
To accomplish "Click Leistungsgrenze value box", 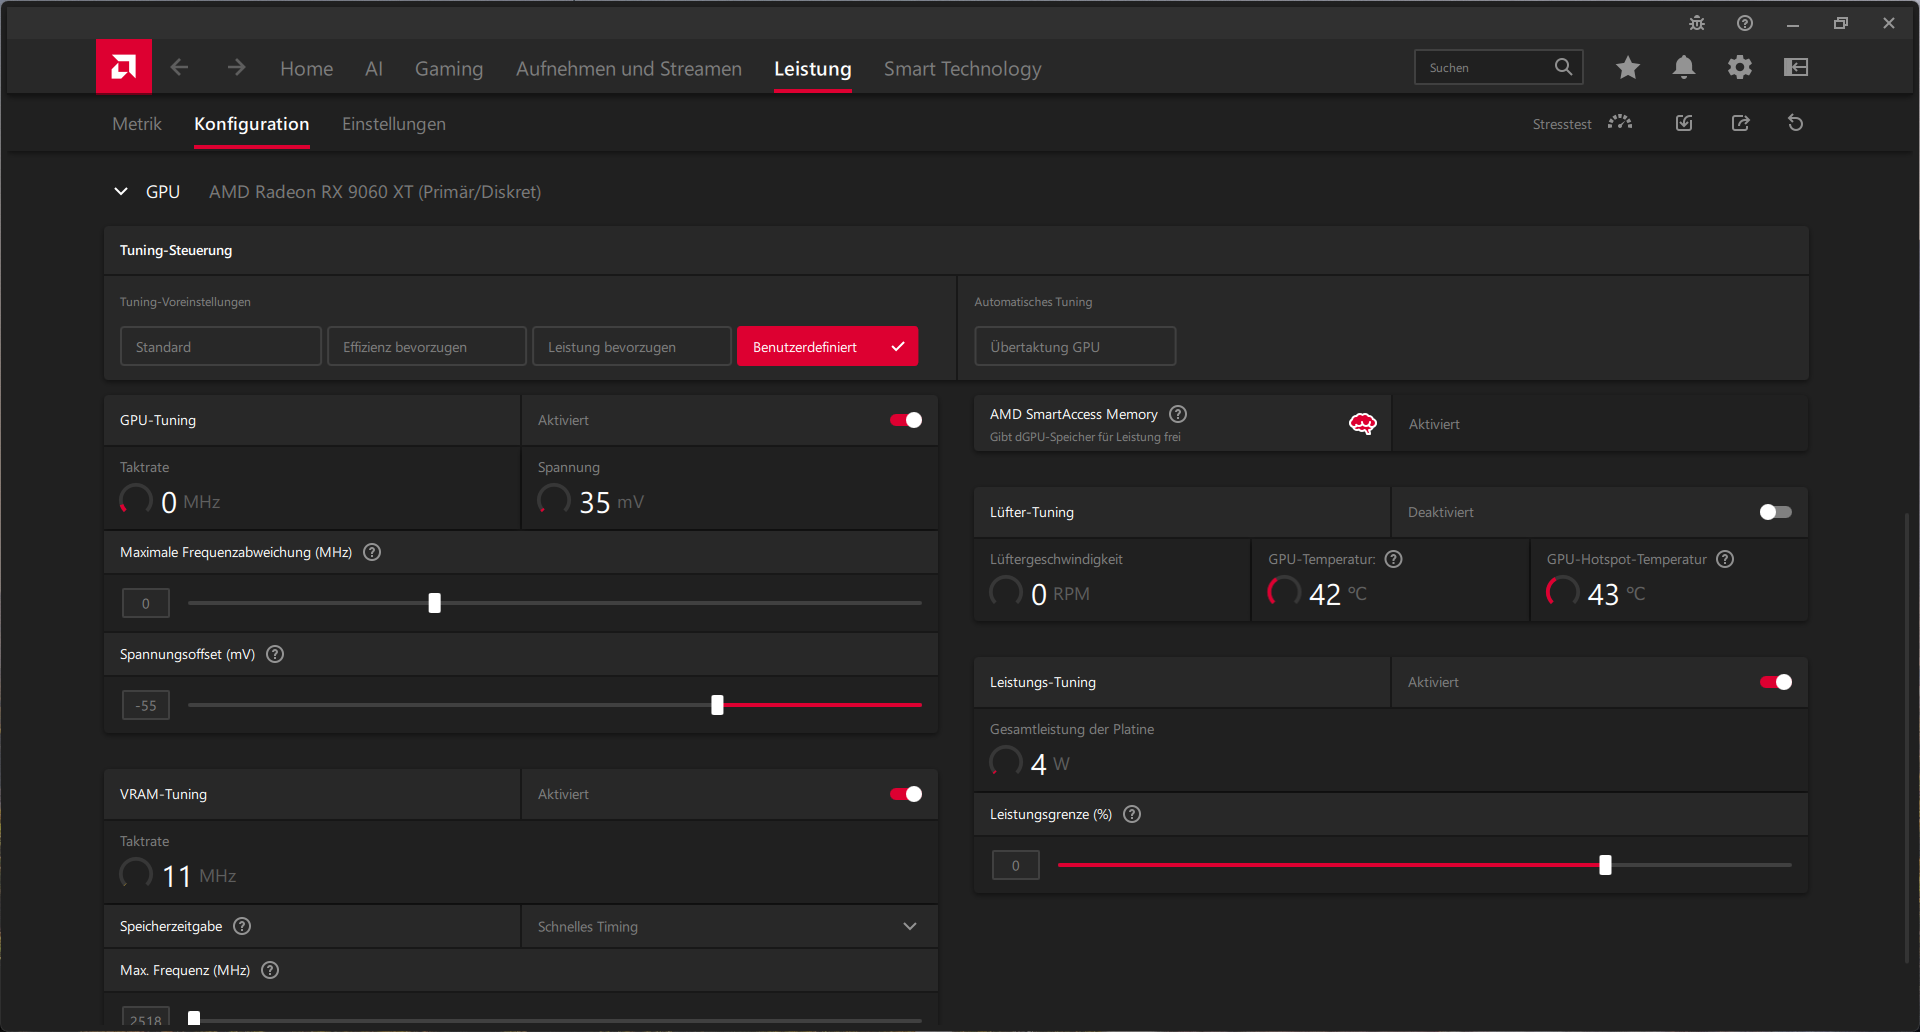I will (x=1016, y=865).
